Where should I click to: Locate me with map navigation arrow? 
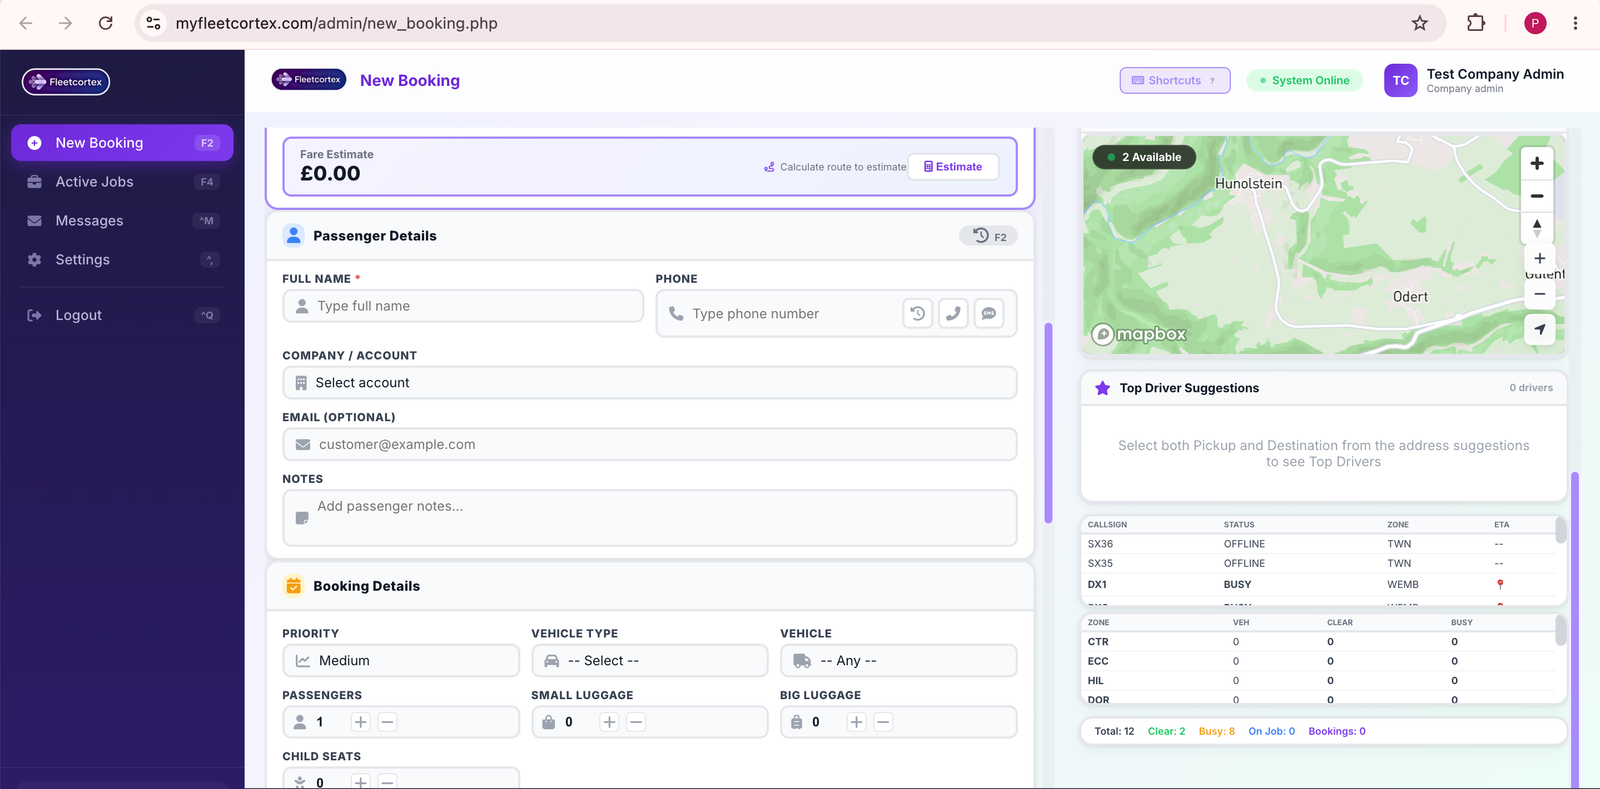pos(1540,329)
